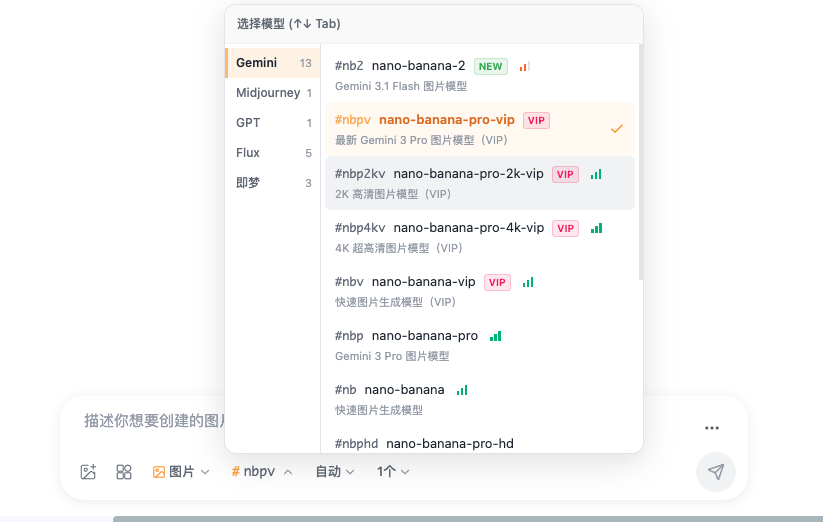The height and width of the screenshot is (522, 823).
Task: Choose the #nbpv nano-banana-pro-vip model
Action: point(480,129)
